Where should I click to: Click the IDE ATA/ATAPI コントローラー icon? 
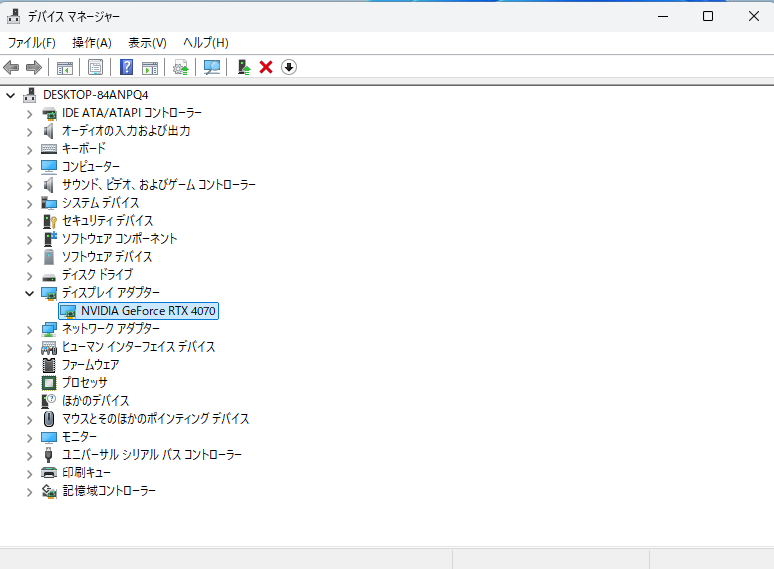(x=49, y=114)
